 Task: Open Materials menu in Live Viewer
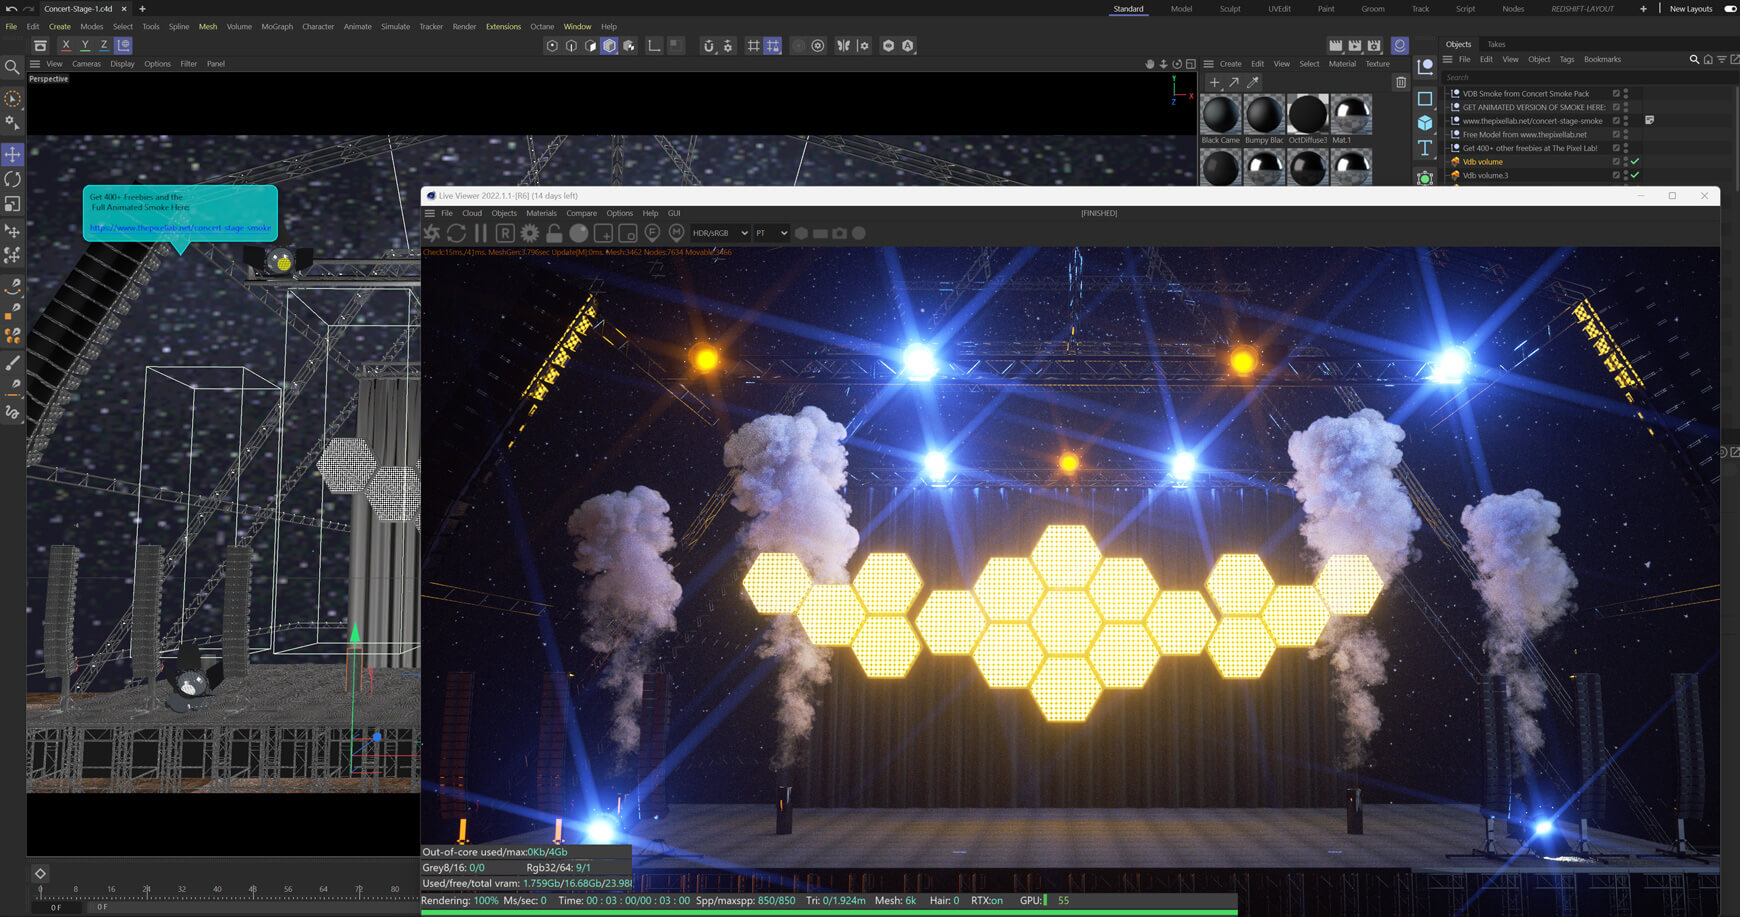tap(541, 213)
